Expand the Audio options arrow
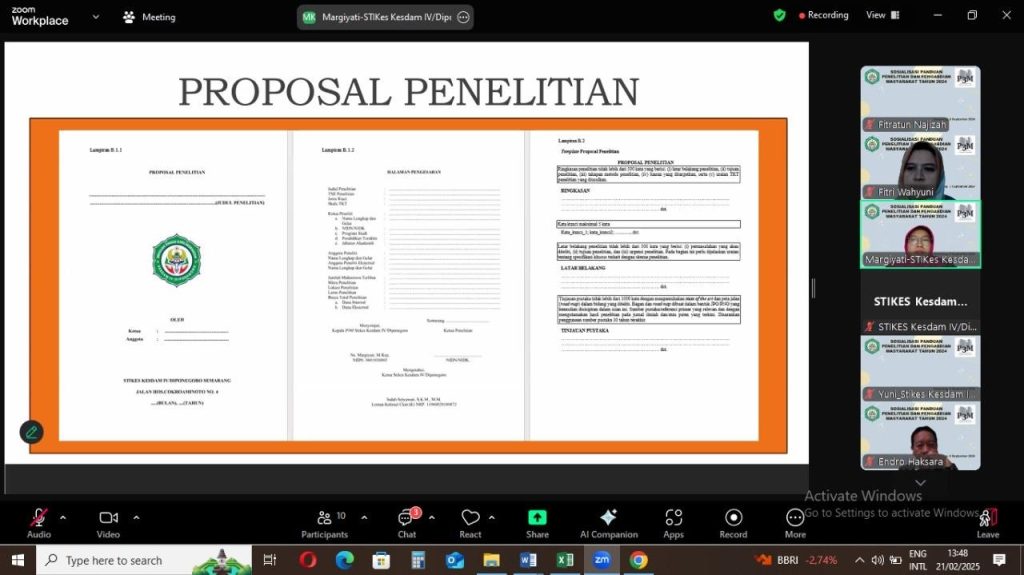This screenshot has height=575, width=1024. coord(63,518)
